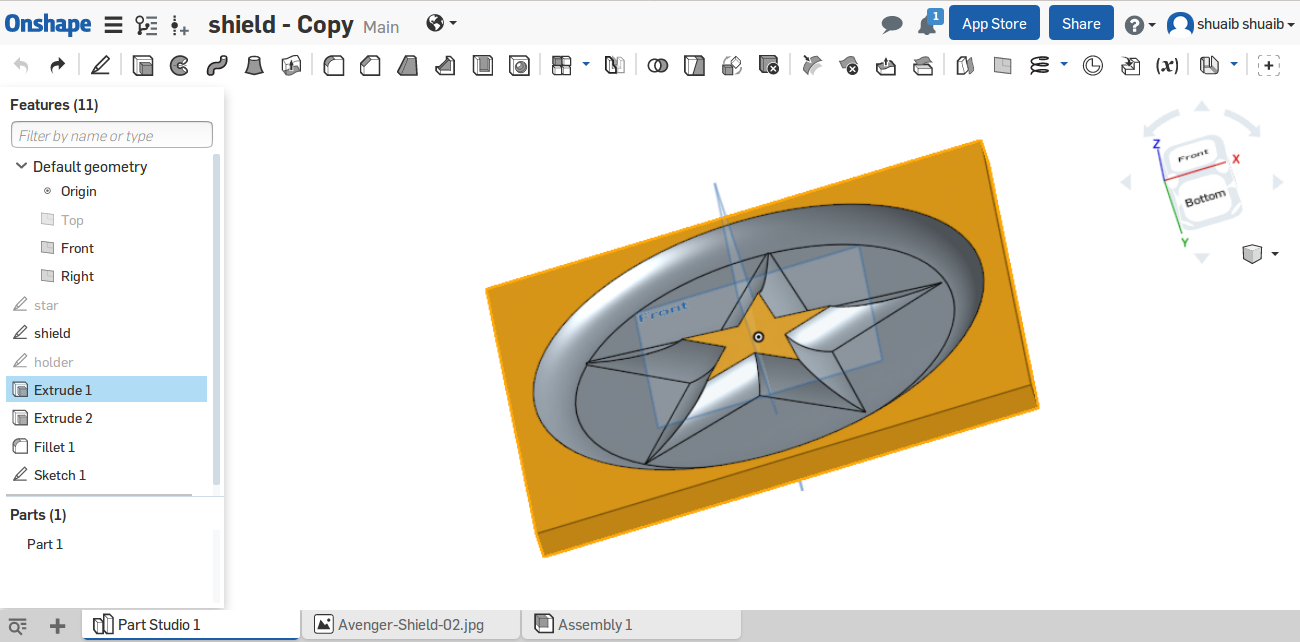
Task: Click the Undo arrow in the toolbar
Action: coord(21,66)
